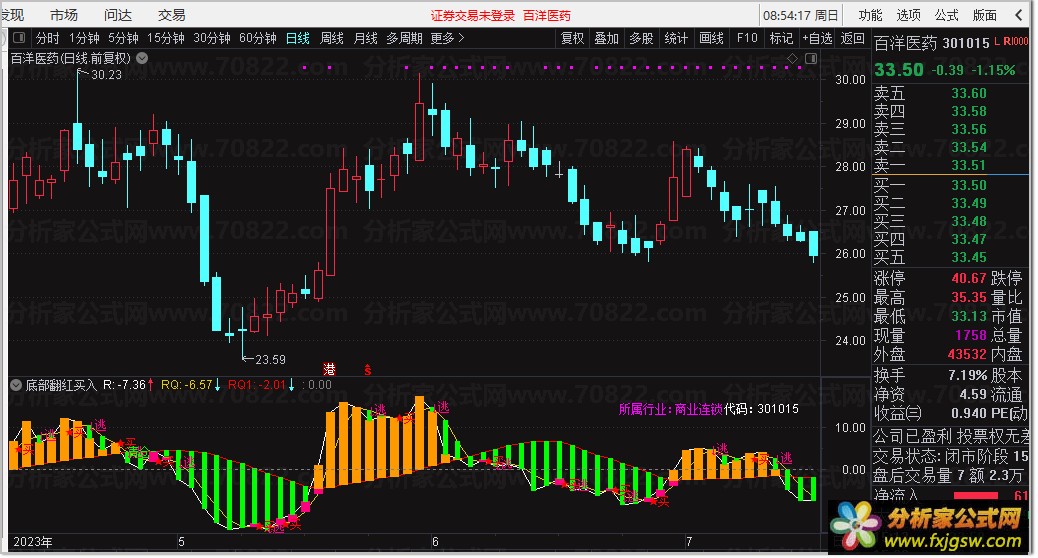
Task: Open the 公式 menu
Action: click(947, 15)
